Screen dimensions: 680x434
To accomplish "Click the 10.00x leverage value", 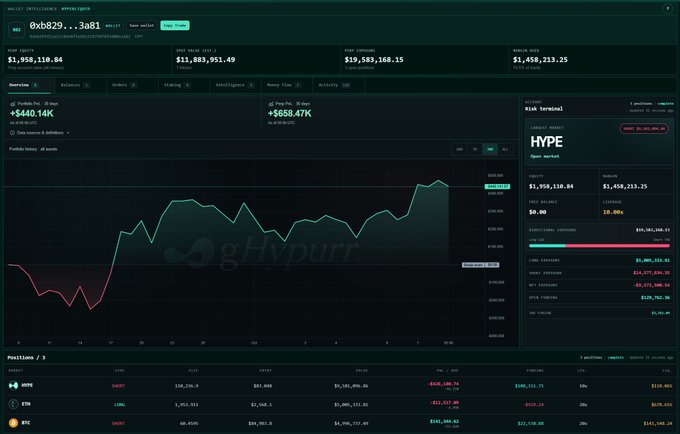I will pos(613,212).
